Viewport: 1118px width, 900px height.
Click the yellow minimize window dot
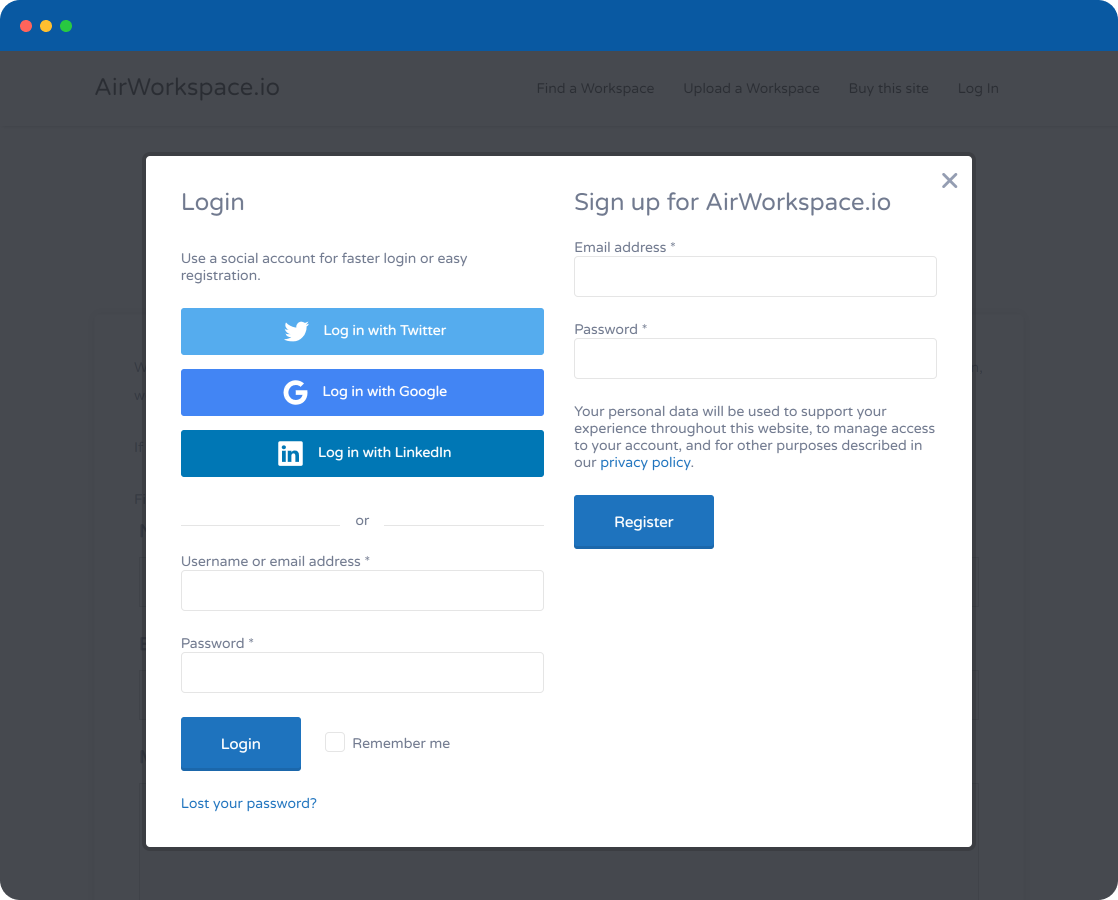46,26
